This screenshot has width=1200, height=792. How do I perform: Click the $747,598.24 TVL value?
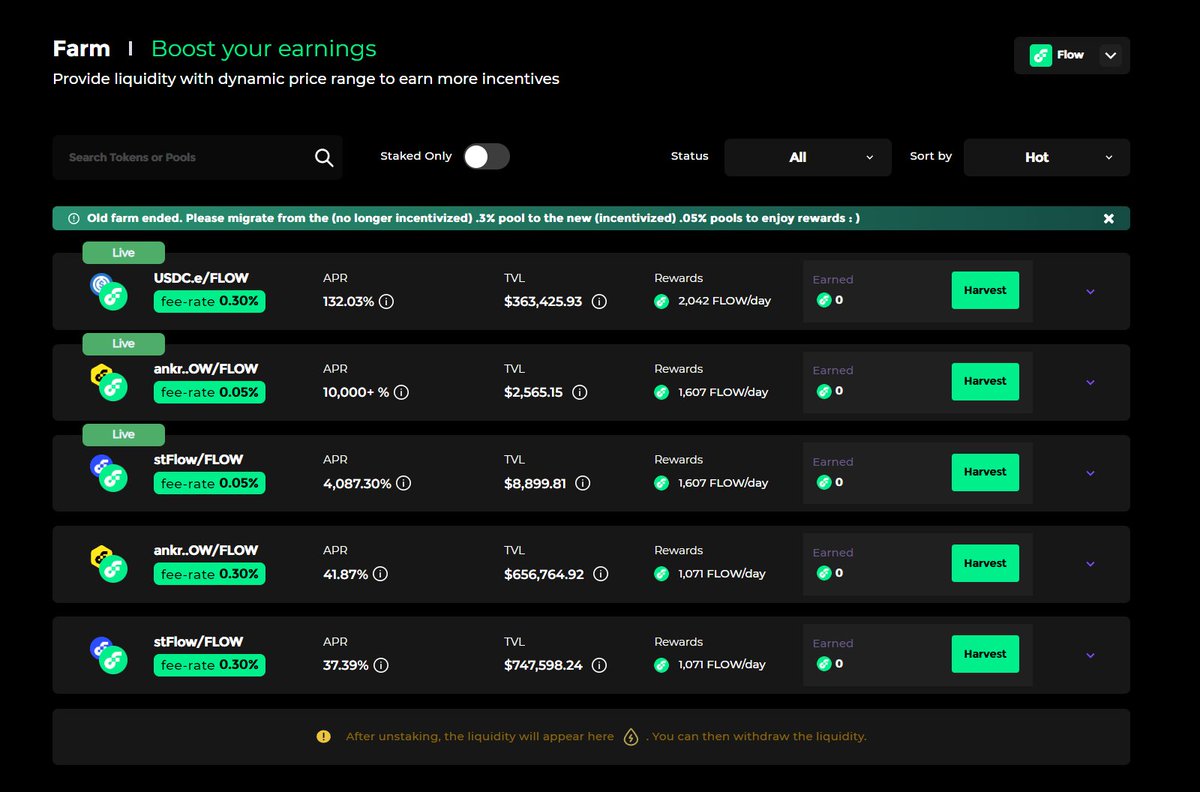(x=544, y=665)
